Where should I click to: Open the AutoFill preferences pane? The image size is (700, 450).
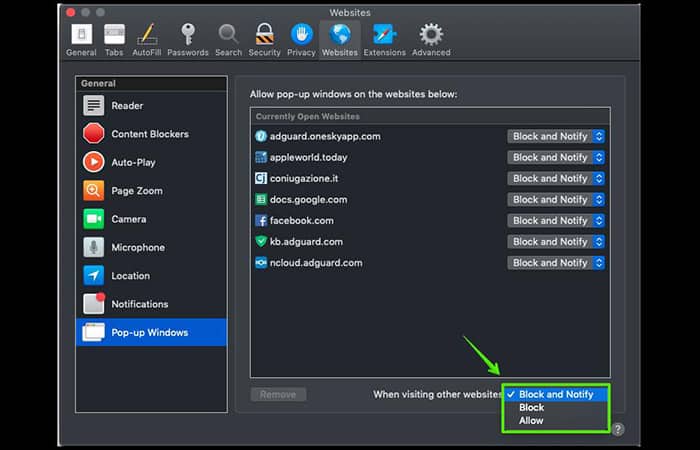[x=147, y=40]
